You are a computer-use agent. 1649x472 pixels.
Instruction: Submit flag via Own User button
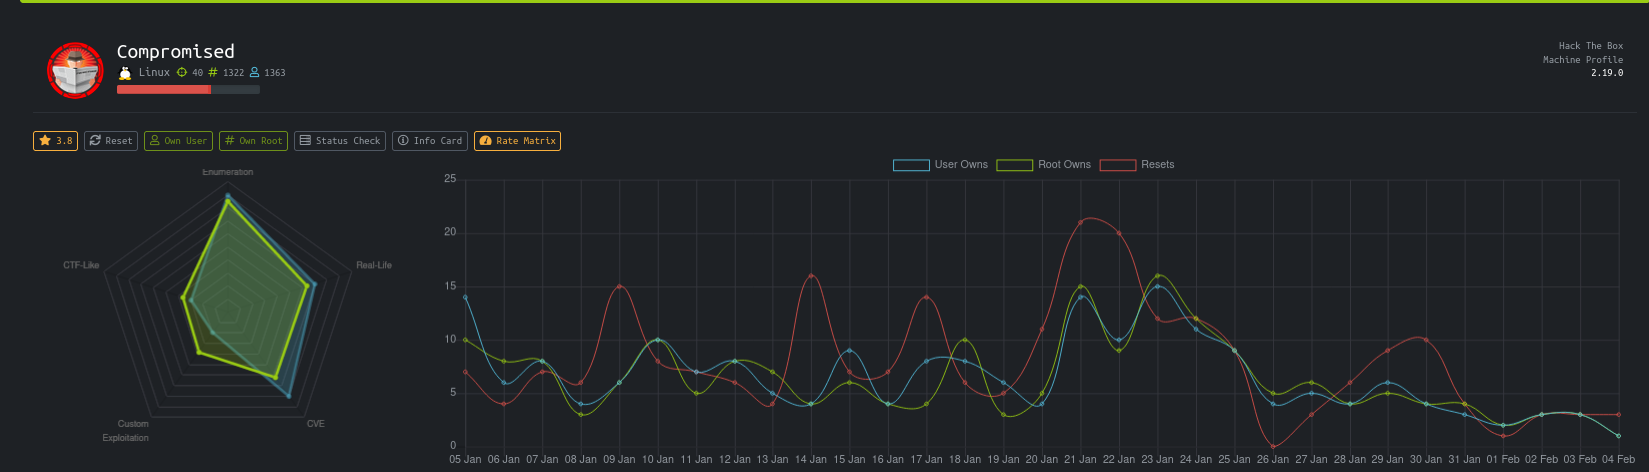click(178, 141)
